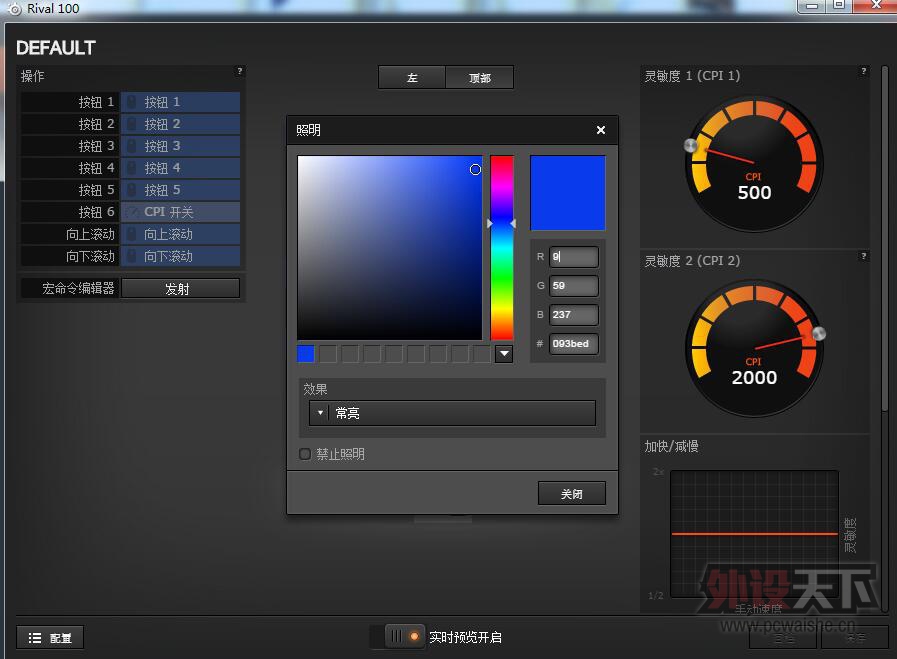Image resolution: width=897 pixels, height=659 pixels.
Task: Click the rainbow hue slider strip
Action: pyautogui.click(x=502, y=248)
